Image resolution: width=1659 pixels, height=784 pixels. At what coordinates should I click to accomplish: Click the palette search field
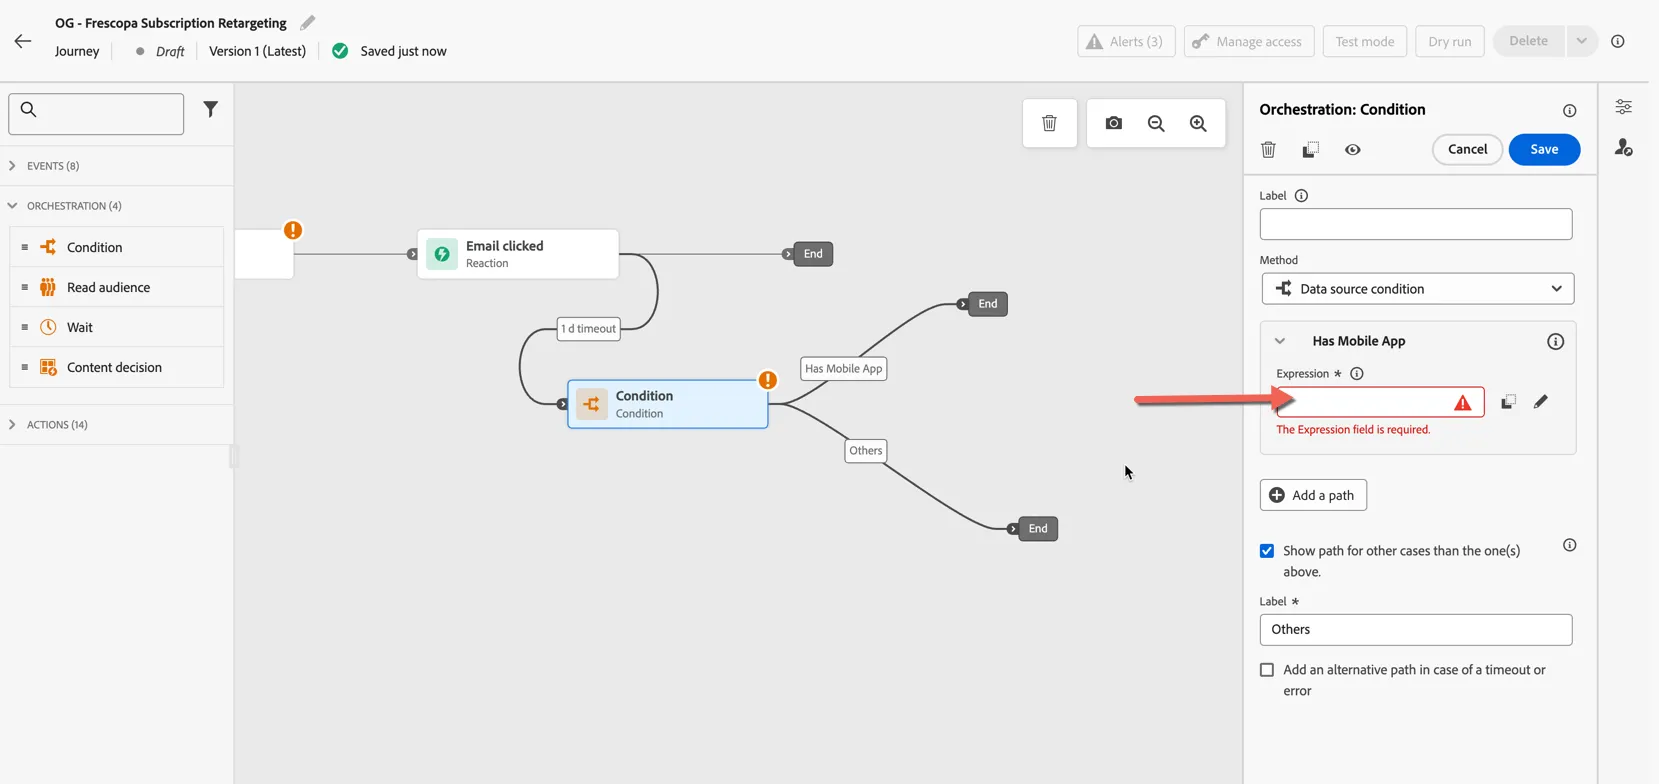tap(96, 114)
